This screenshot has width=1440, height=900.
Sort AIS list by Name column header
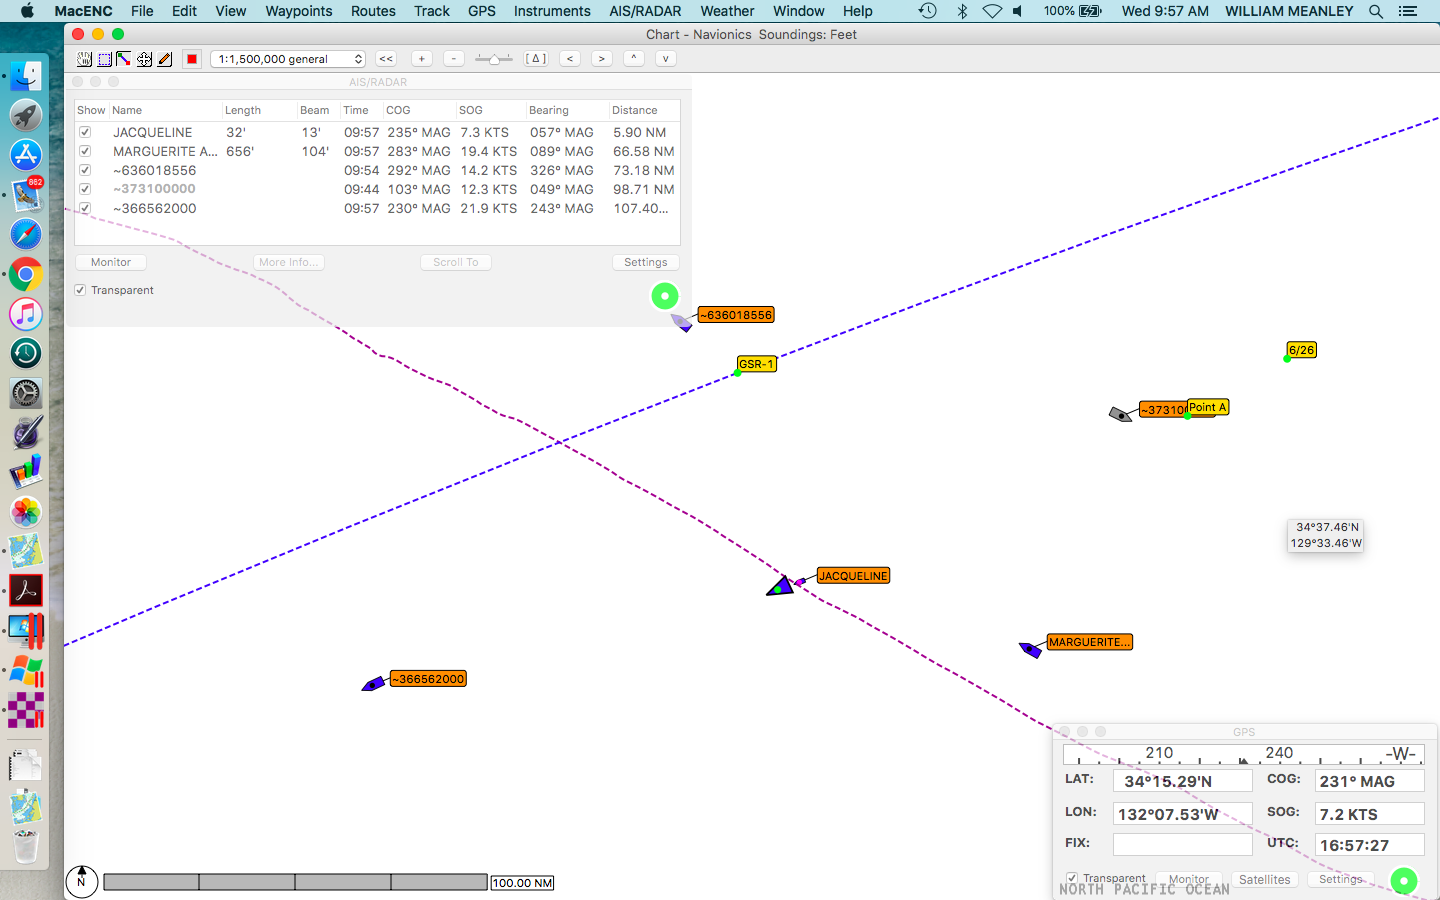point(165,110)
